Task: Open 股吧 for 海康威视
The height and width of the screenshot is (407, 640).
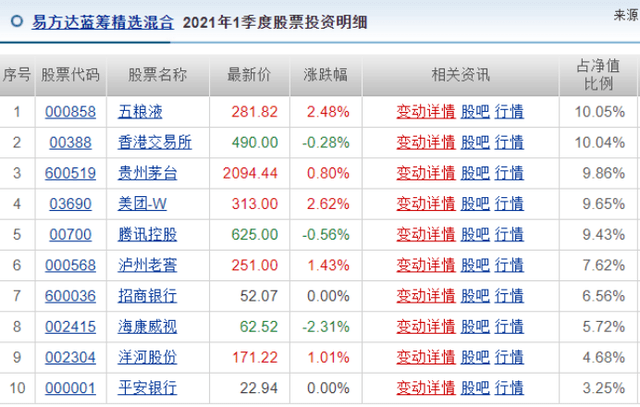Action: pyautogui.click(x=475, y=327)
